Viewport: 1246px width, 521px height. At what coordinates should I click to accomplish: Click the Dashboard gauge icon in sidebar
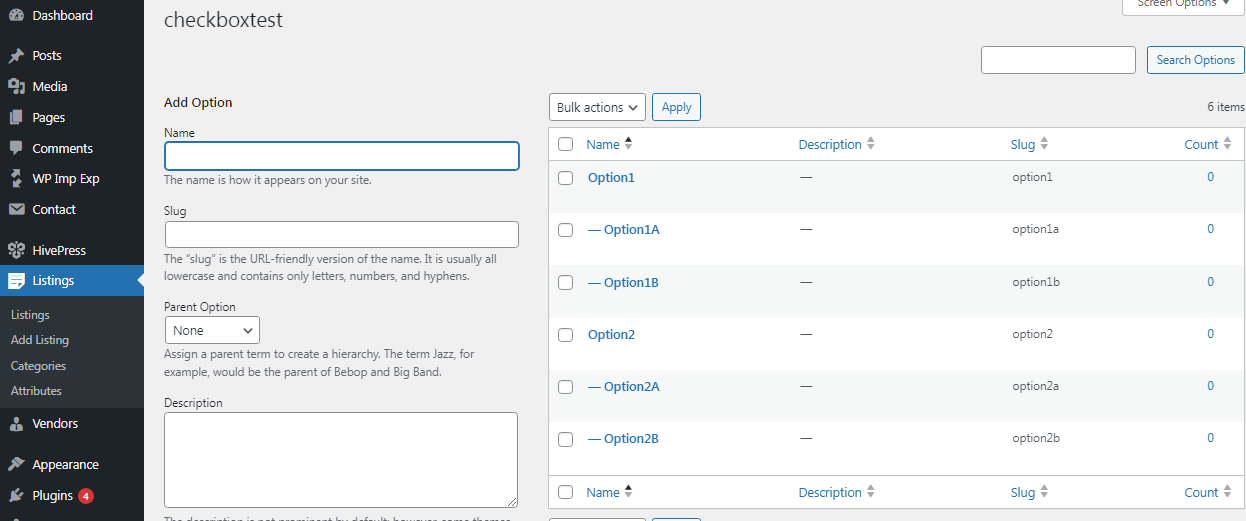[x=16, y=15]
